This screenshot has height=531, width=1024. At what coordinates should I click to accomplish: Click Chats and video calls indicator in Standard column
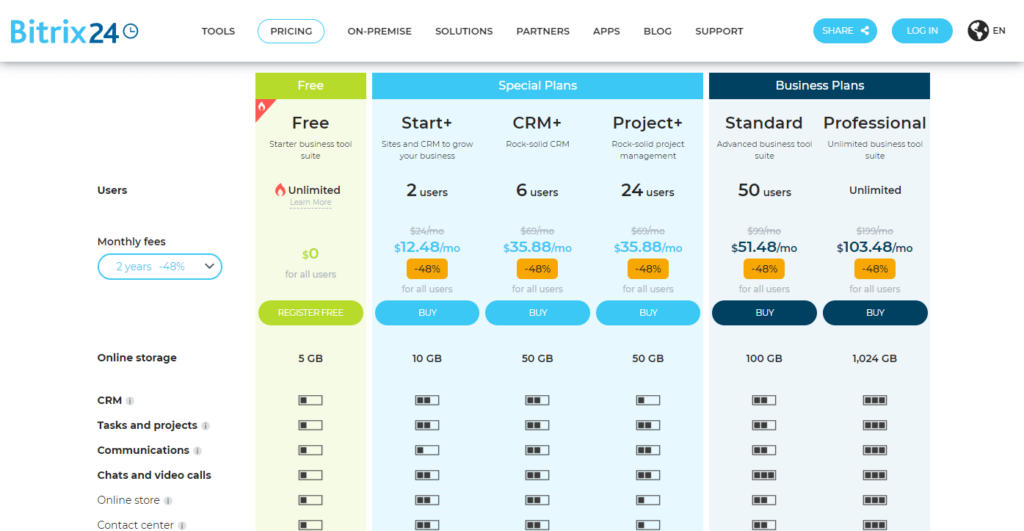click(763, 475)
